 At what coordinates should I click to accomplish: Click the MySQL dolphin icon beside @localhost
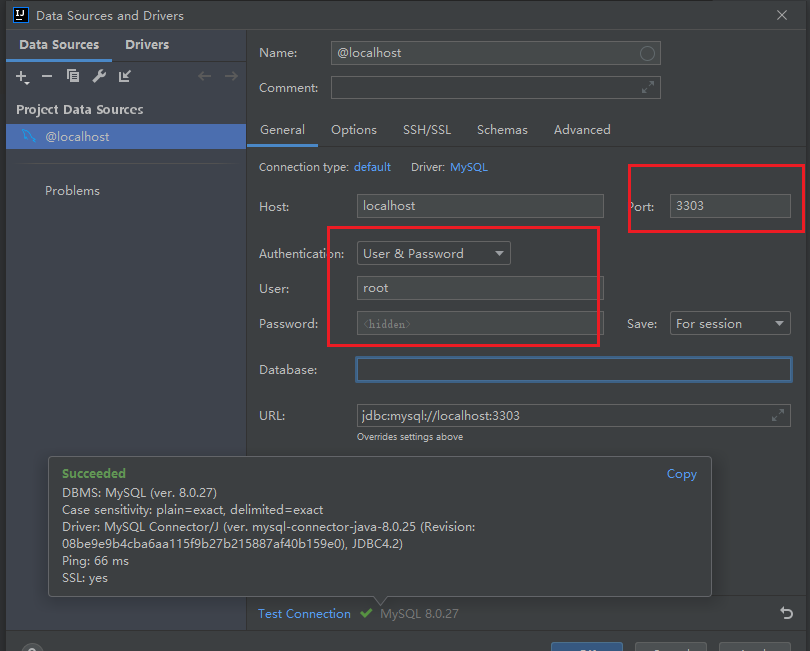pyautogui.click(x=28, y=136)
